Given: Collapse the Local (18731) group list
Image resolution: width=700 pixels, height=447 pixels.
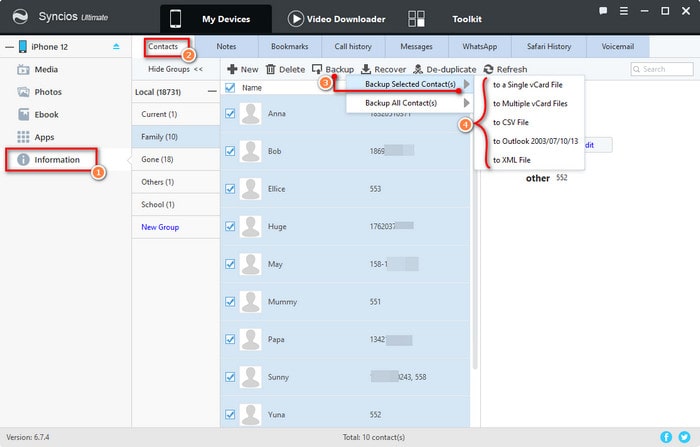Looking at the screenshot, I should click(212, 92).
